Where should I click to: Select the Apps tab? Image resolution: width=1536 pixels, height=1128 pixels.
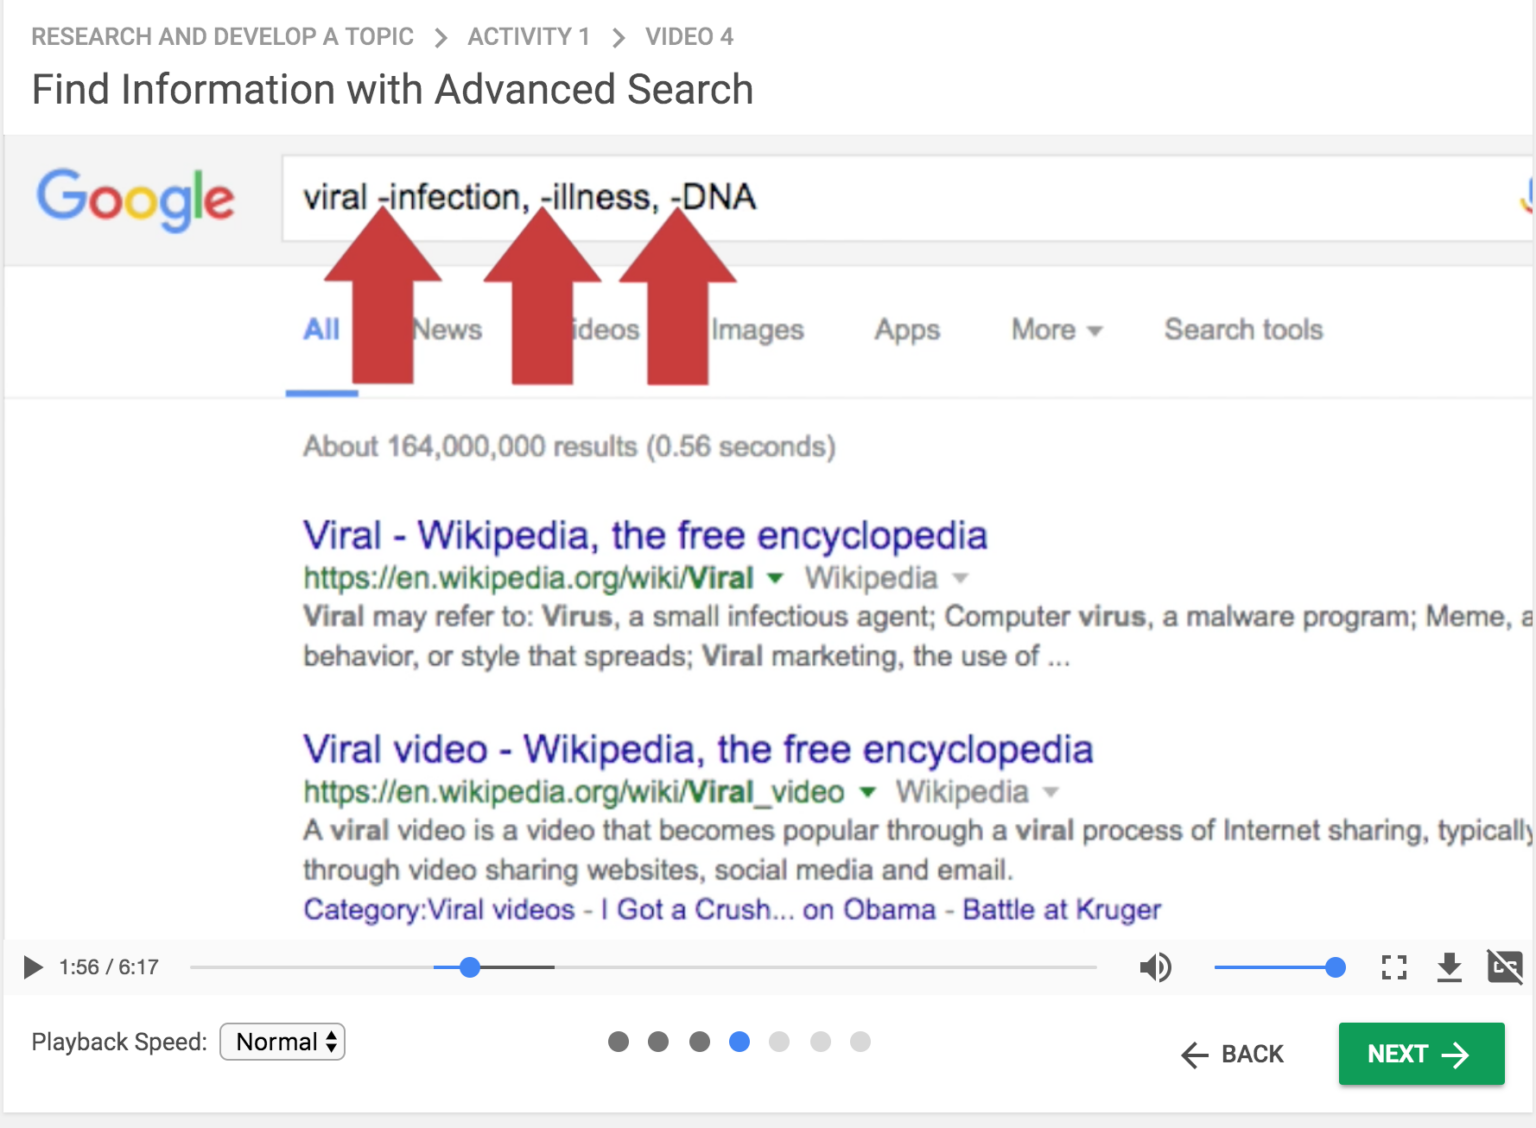pos(906,330)
